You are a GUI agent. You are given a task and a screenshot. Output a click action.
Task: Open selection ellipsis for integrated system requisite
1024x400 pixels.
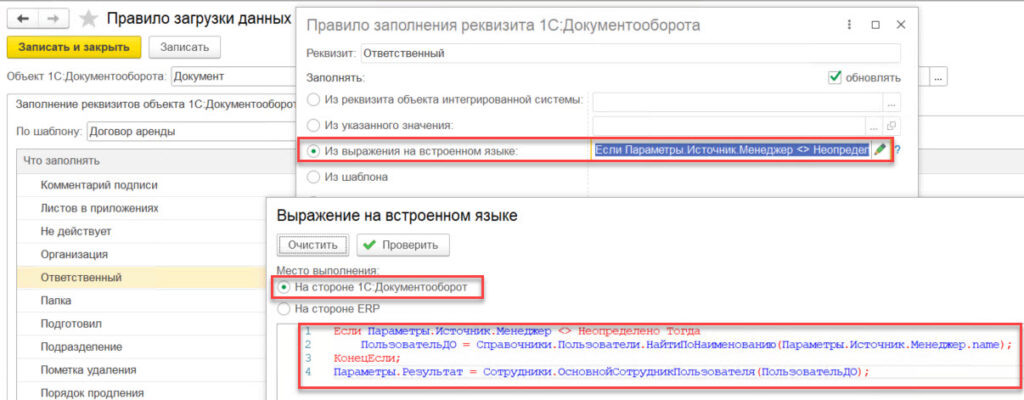click(891, 101)
